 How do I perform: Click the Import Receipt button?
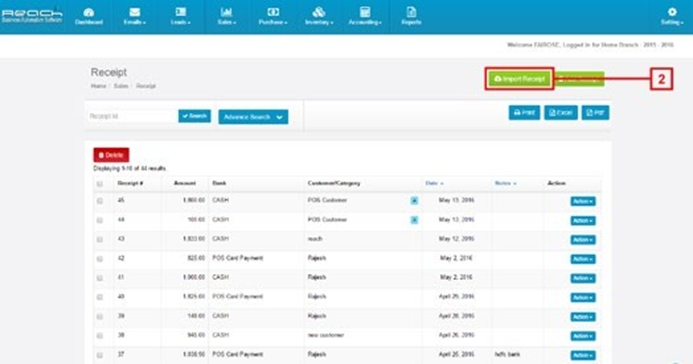point(519,79)
